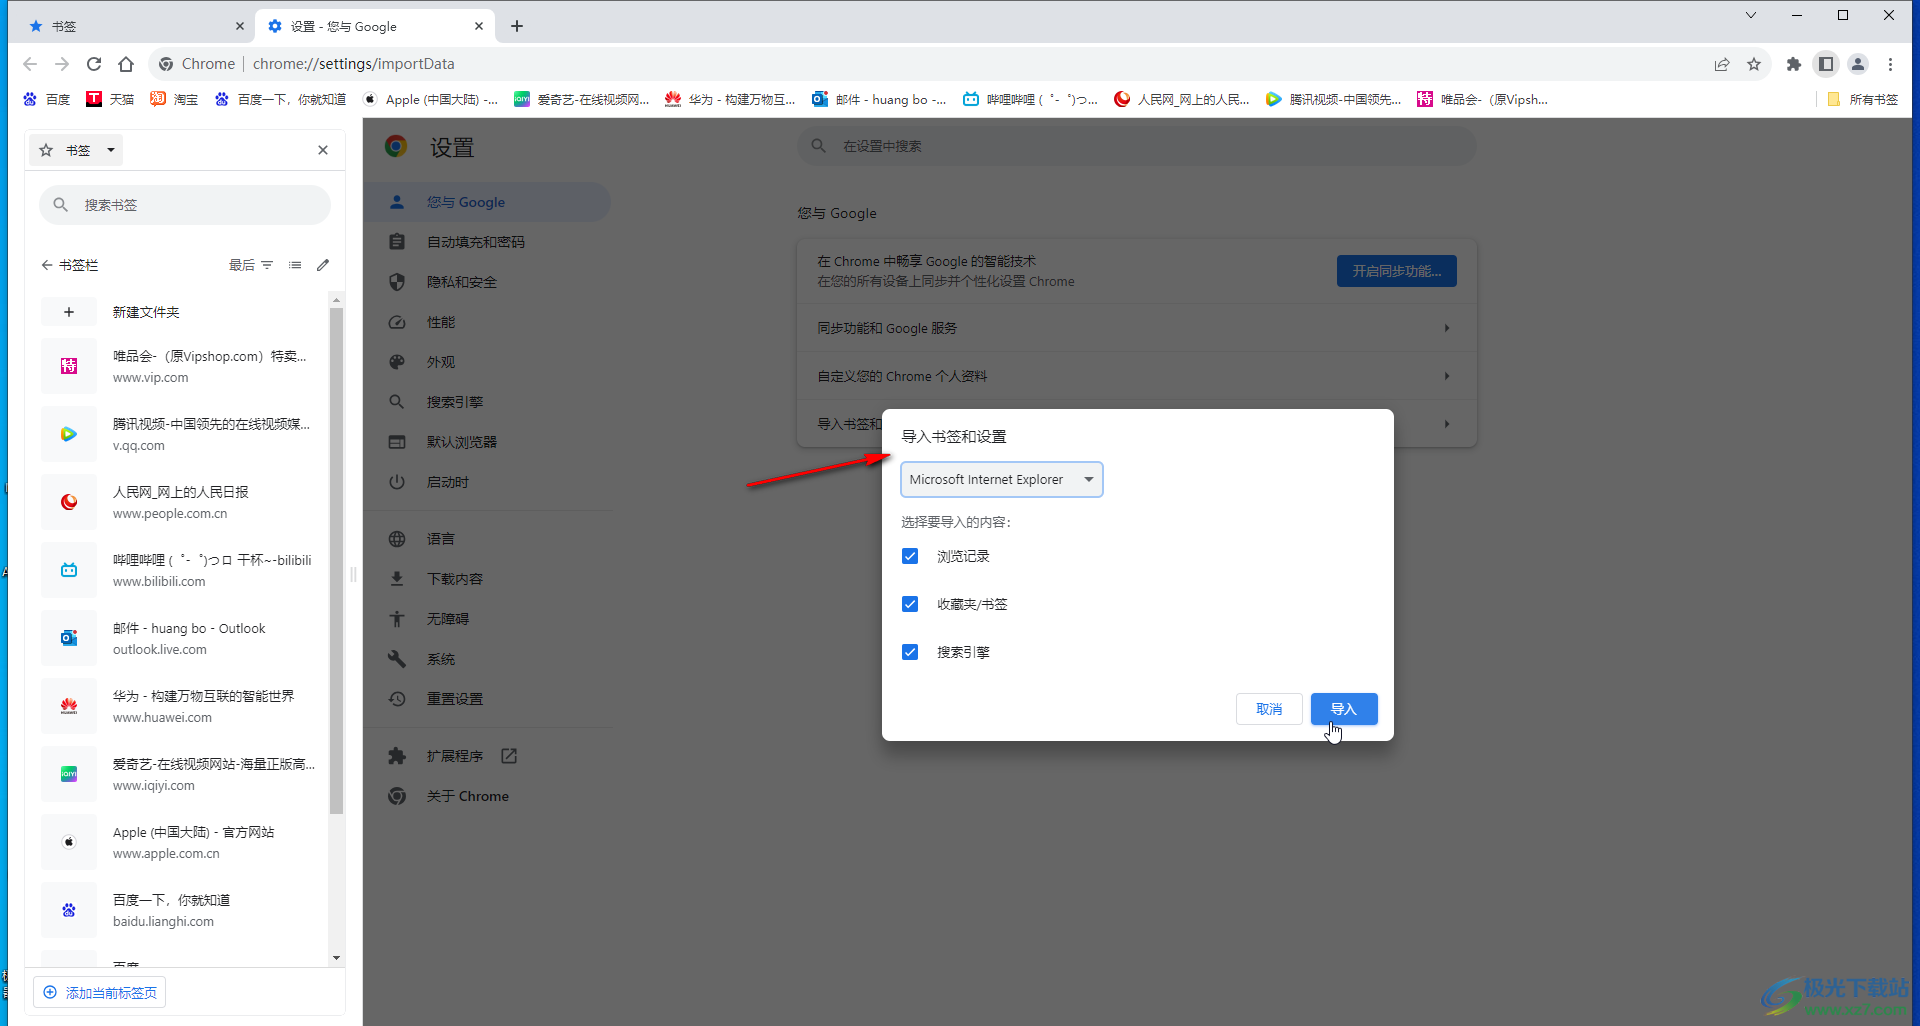Open the 华为 bookmark in side panel
Screen dimensions: 1920x1026
185,706
